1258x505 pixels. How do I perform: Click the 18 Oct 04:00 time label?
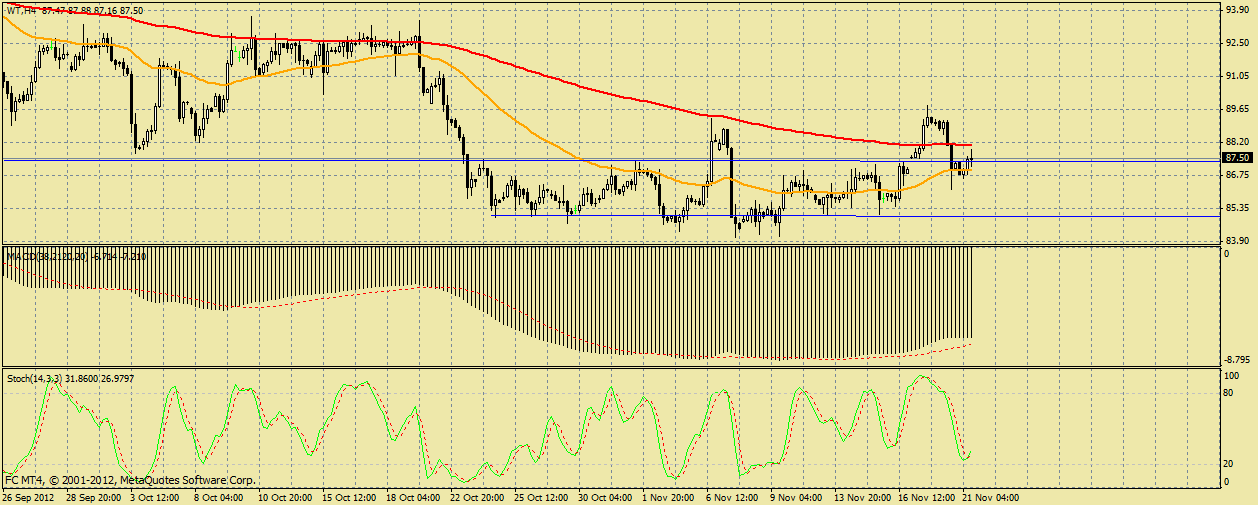click(x=412, y=497)
